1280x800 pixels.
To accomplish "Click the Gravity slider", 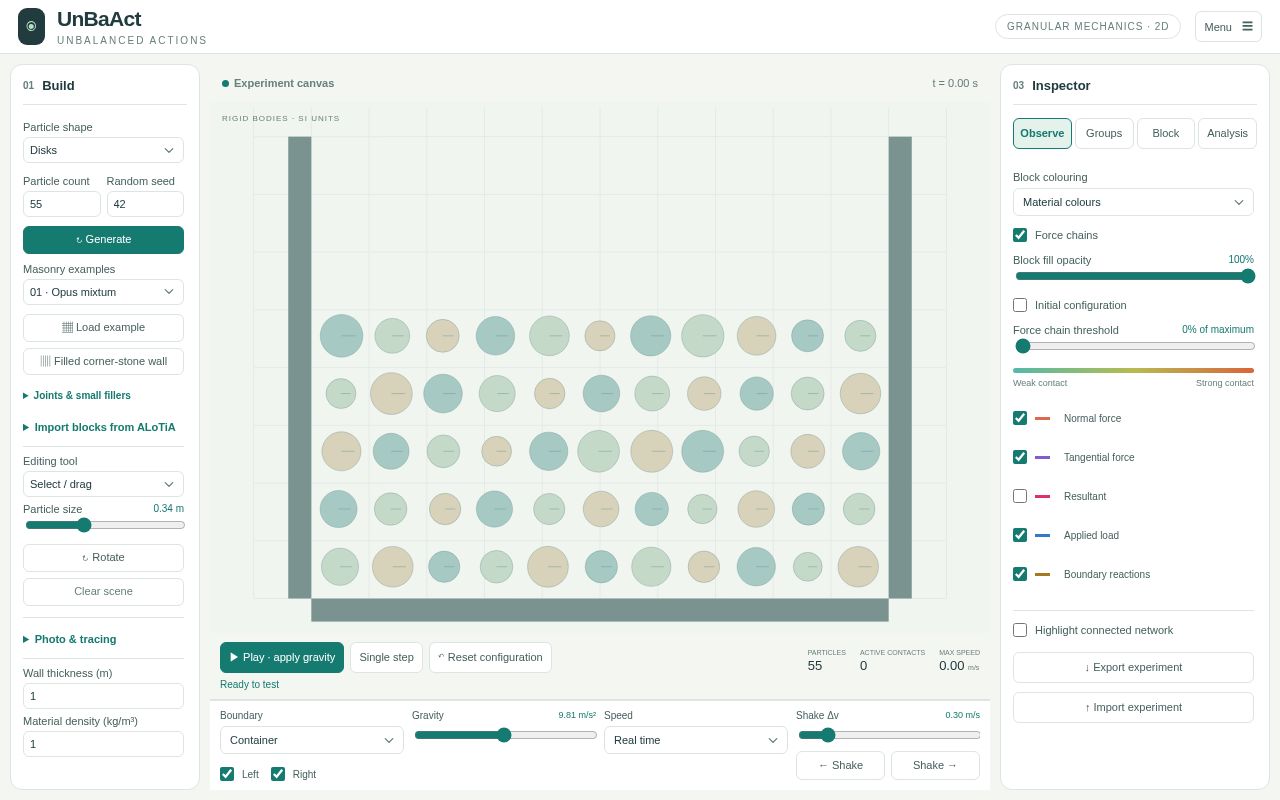I will coord(505,735).
